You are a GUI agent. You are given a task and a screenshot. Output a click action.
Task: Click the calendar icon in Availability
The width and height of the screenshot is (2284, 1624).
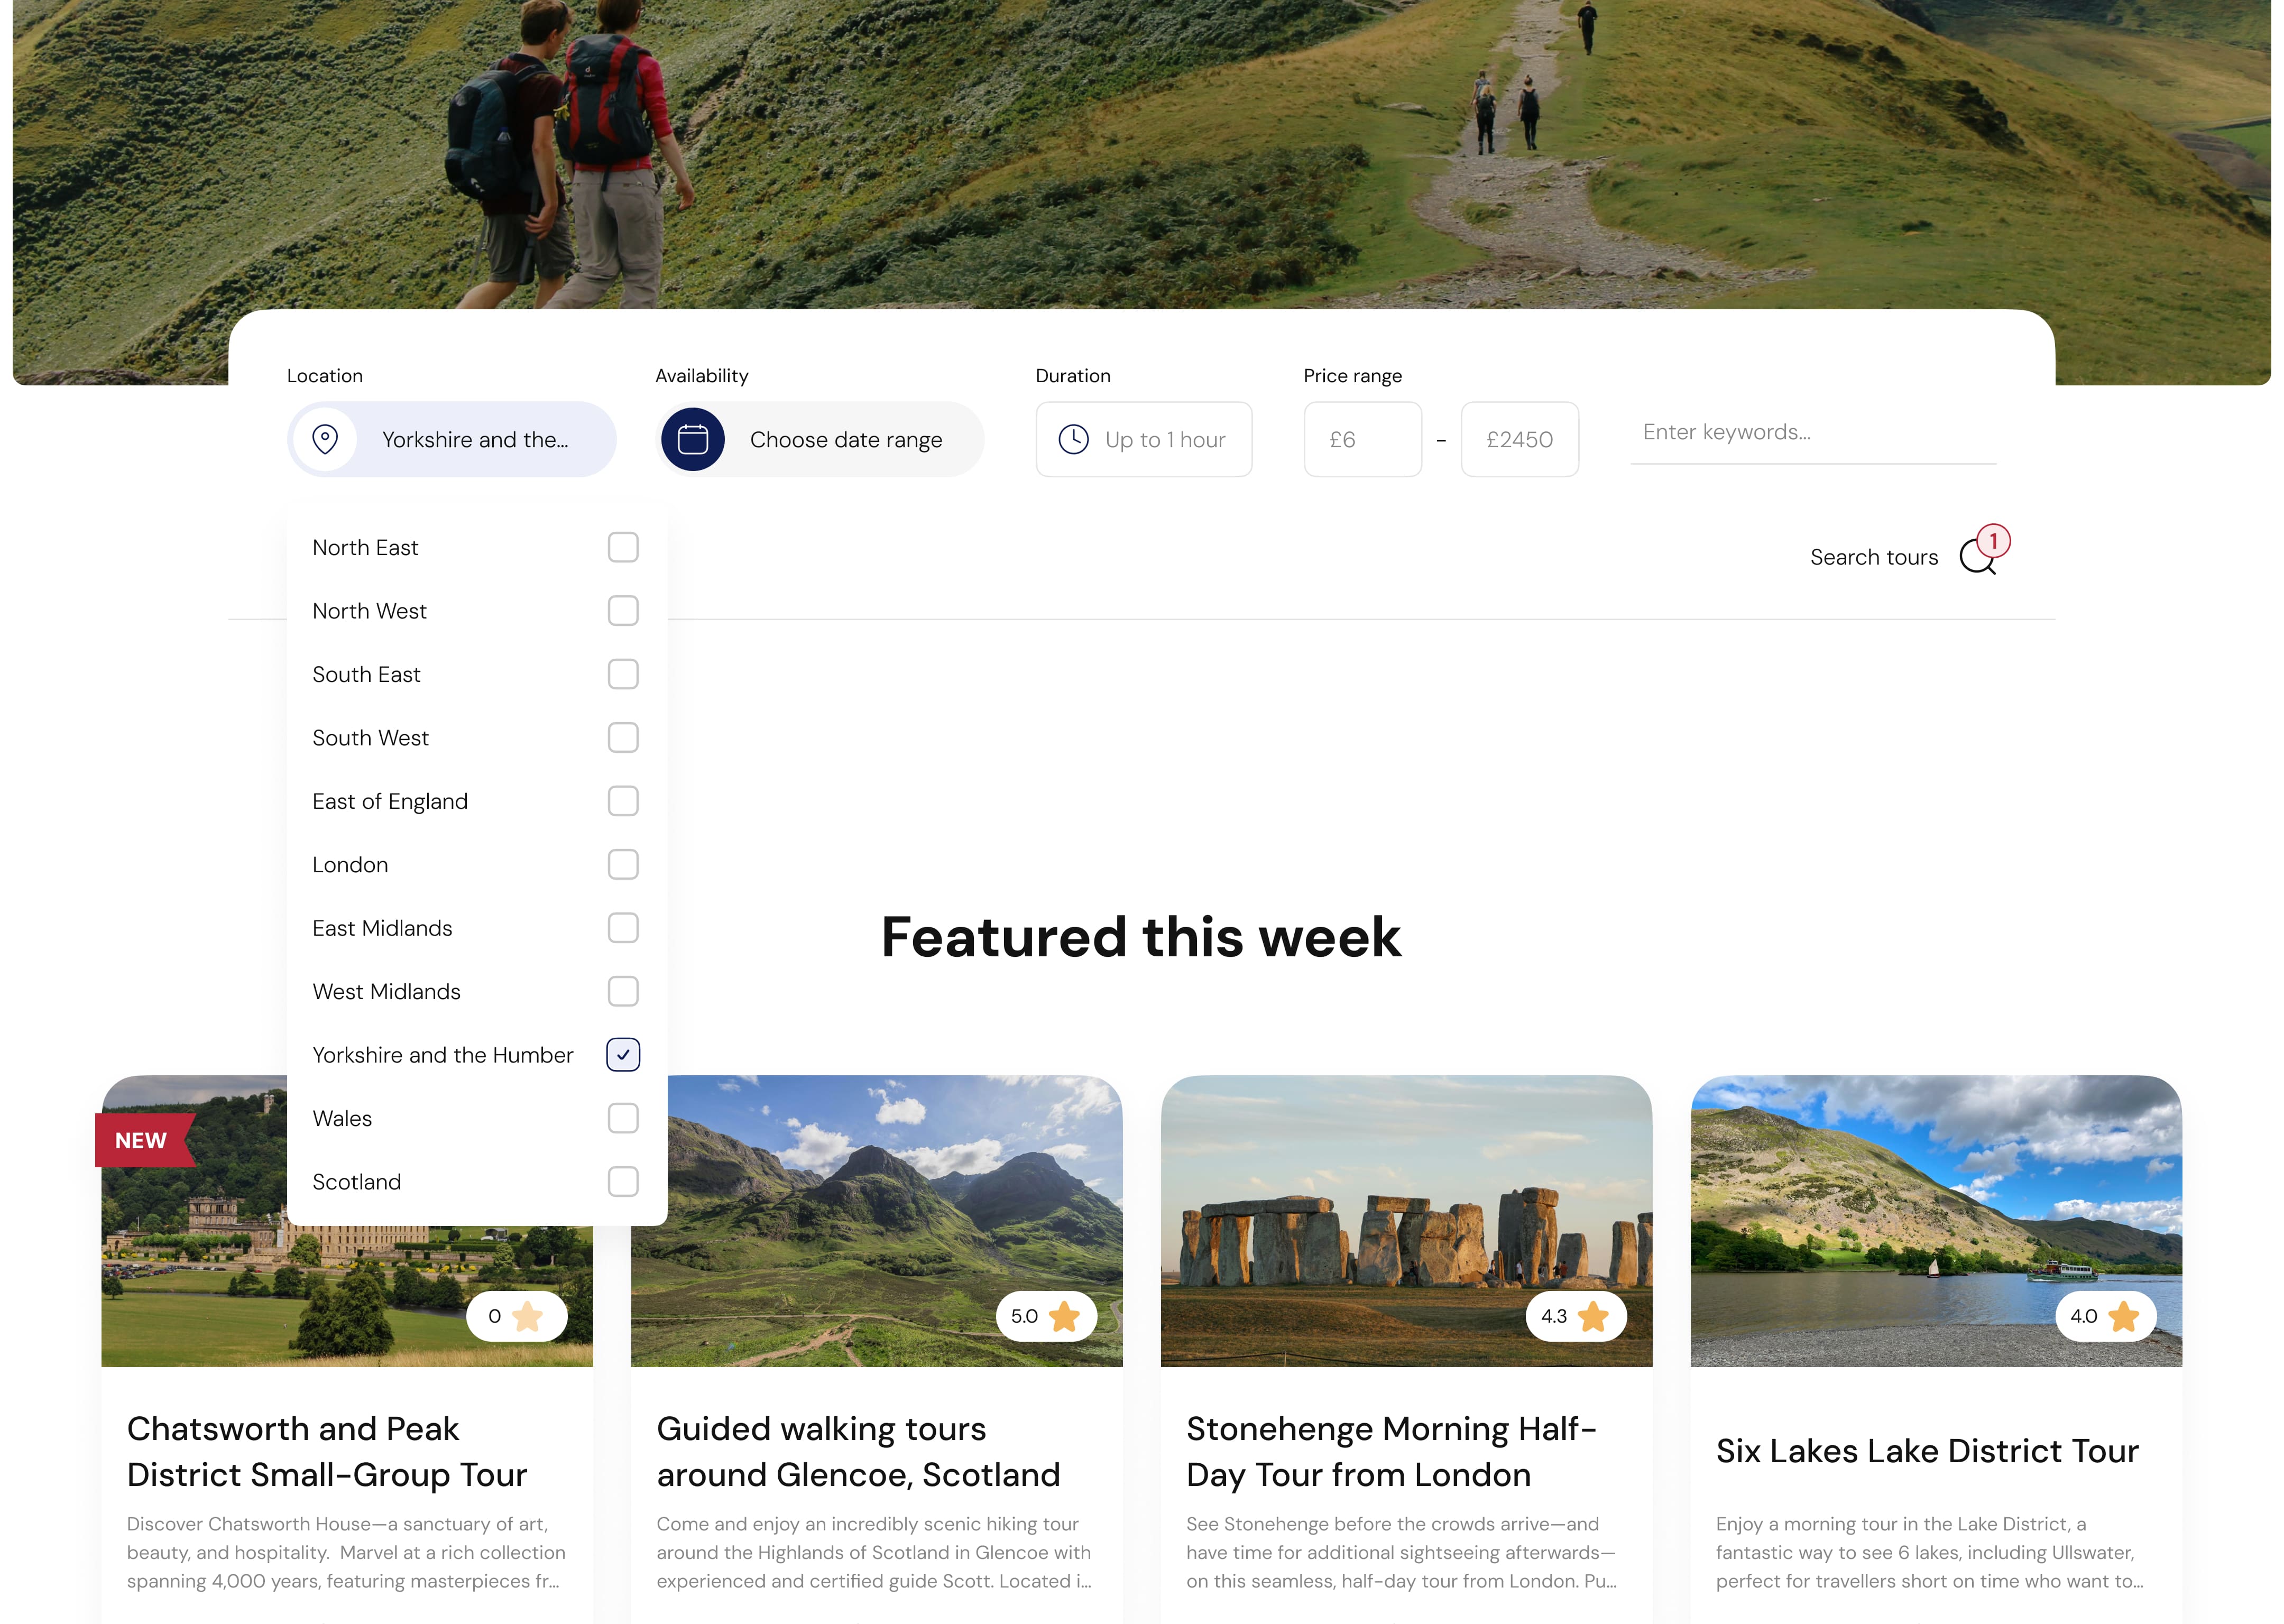(693, 439)
